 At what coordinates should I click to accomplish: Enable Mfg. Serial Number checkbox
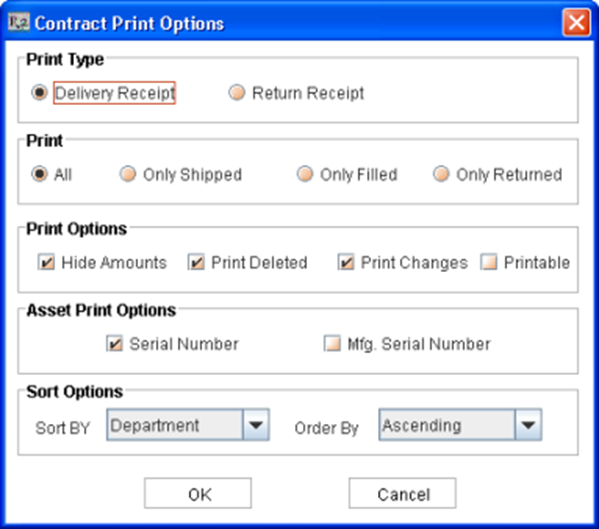click(332, 343)
